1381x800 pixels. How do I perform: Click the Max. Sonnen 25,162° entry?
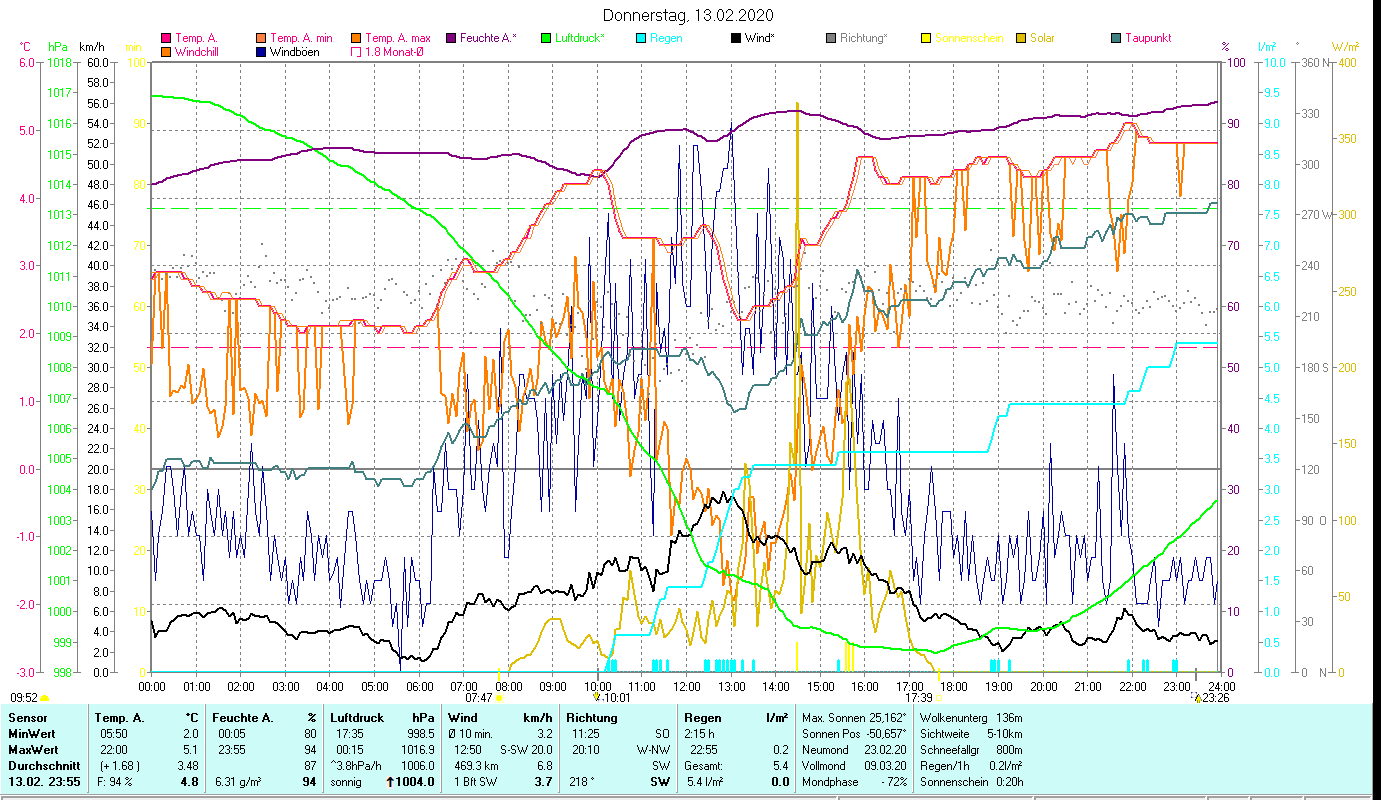[854, 718]
